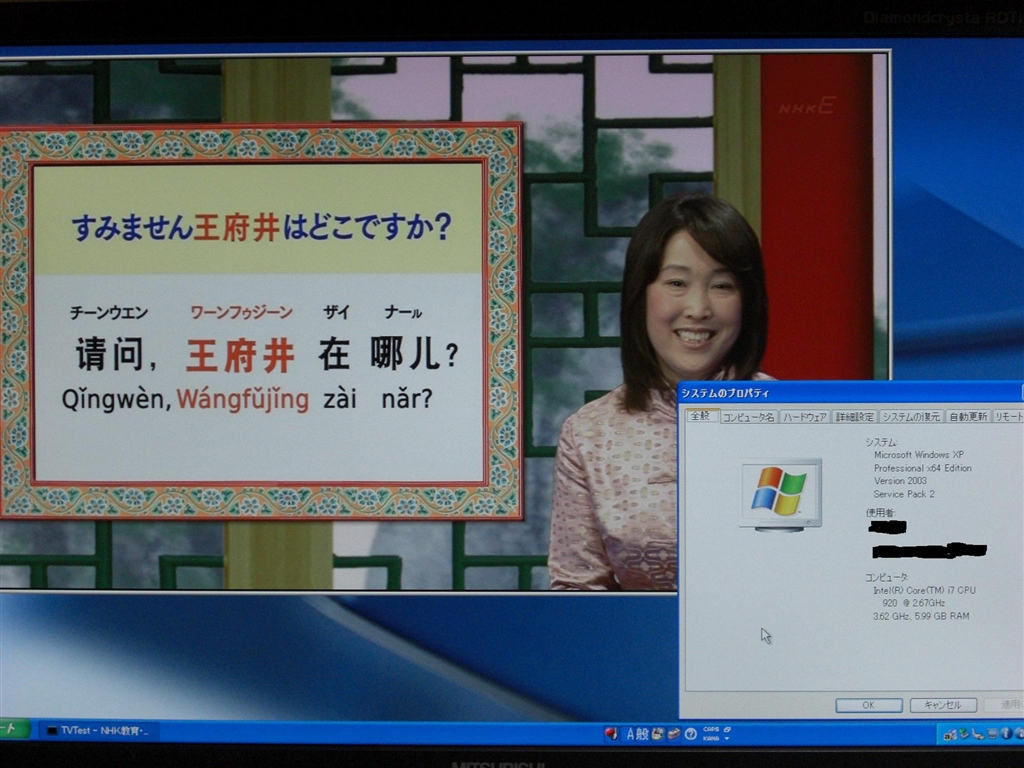Image resolution: width=1024 pixels, height=768 pixels.
Task: Open the IME conversion mode '般' icon
Action: (x=643, y=733)
